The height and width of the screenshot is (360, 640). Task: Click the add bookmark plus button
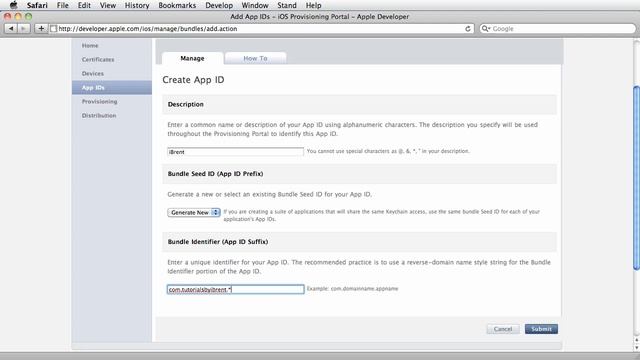click(x=41, y=29)
